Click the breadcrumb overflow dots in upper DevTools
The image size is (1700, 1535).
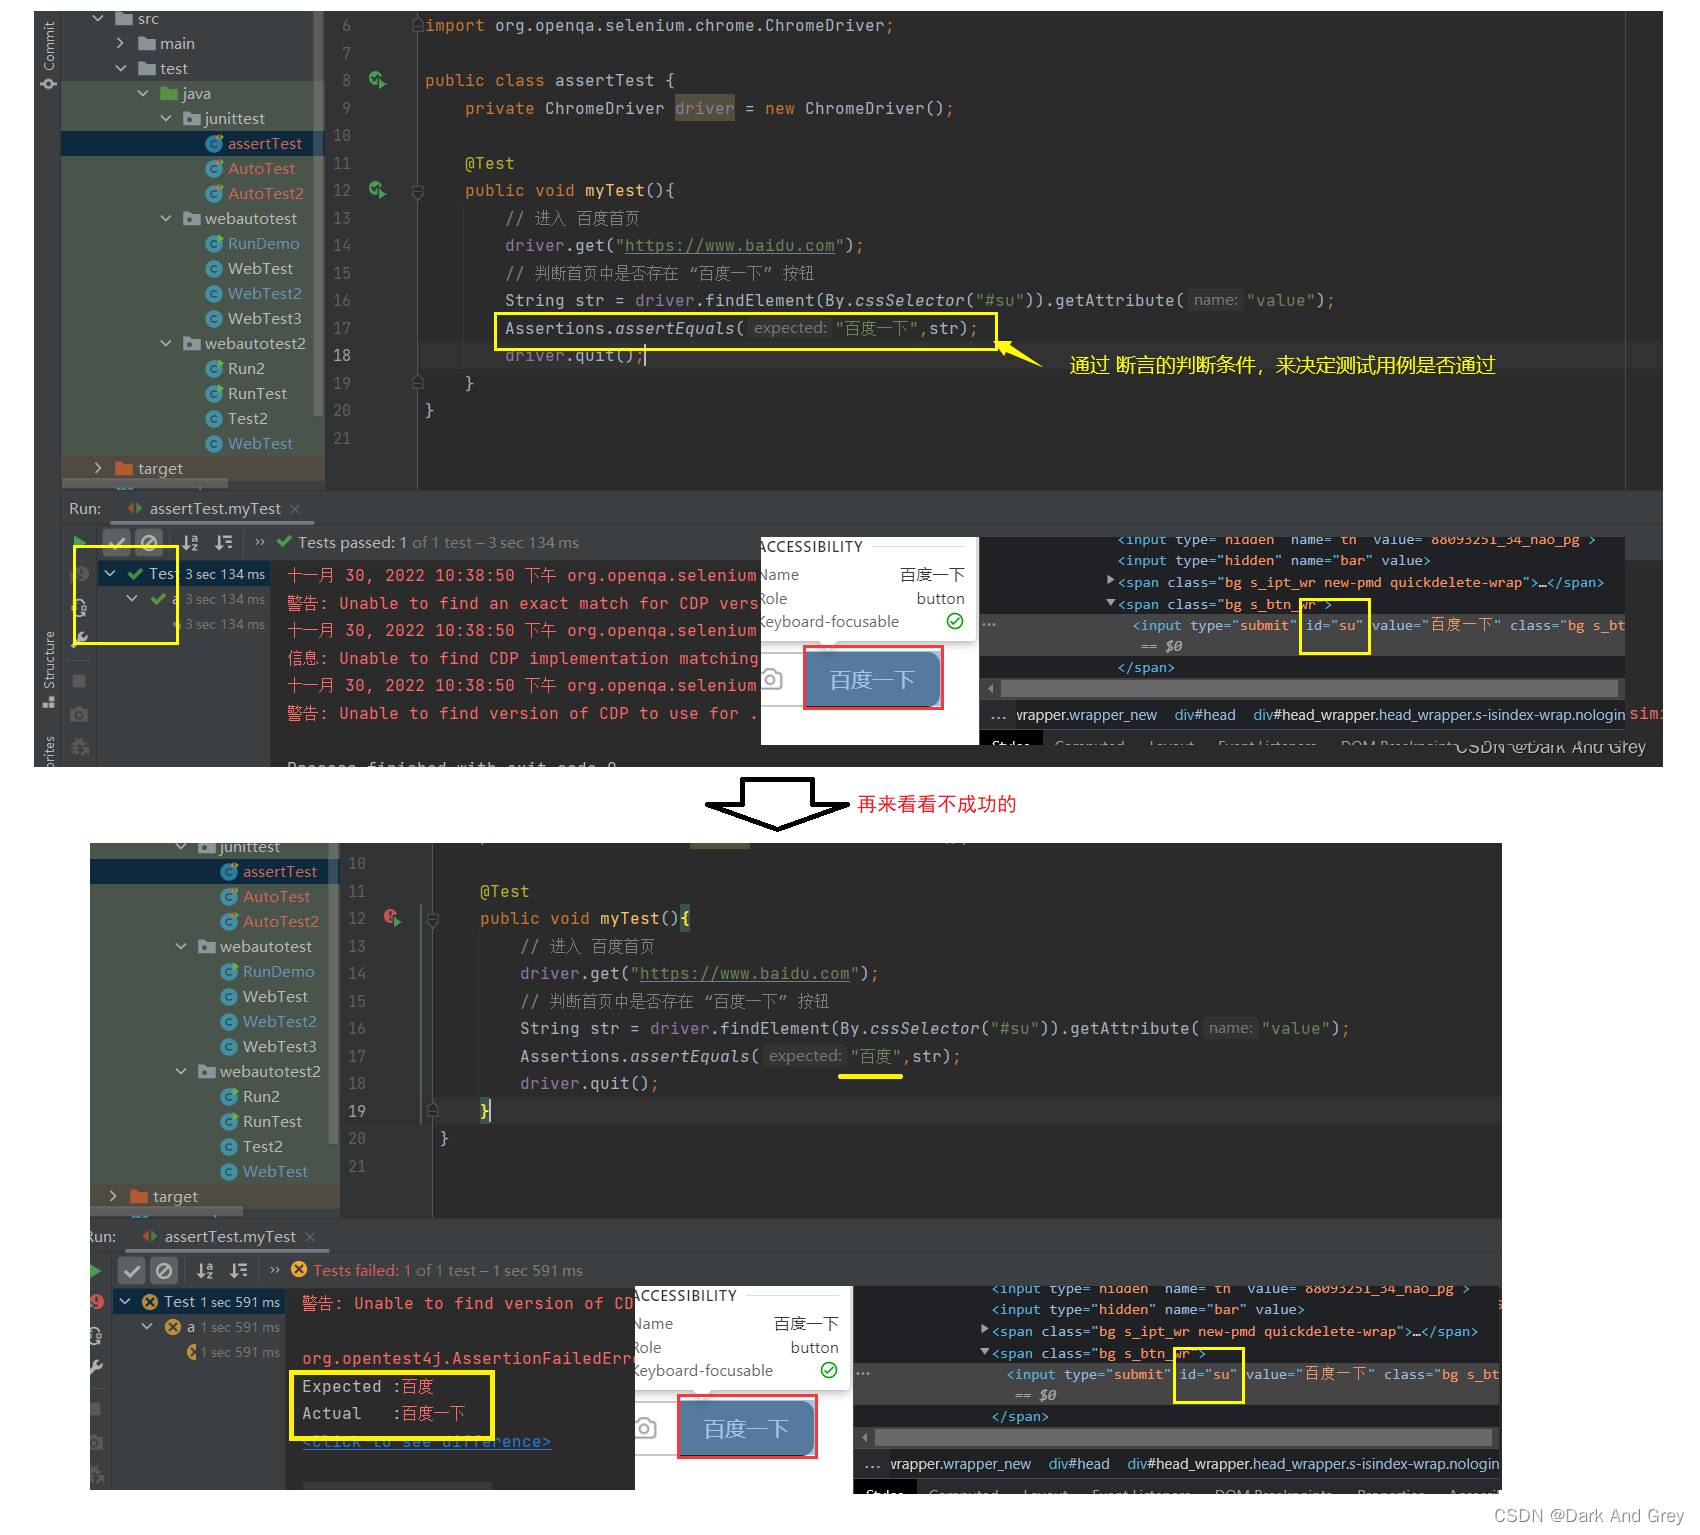pyautogui.click(x=998, y=716)
